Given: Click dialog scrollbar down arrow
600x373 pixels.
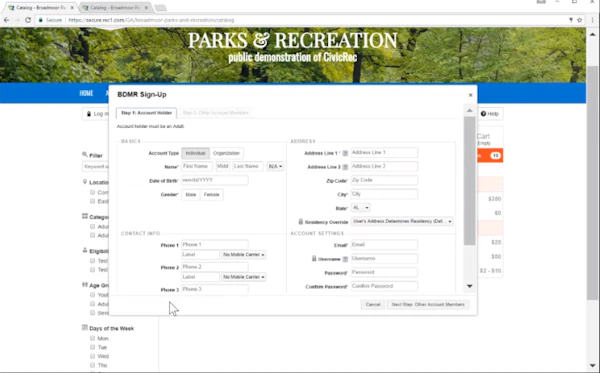Looking at the screenshot, I should (x=470, y=286).
